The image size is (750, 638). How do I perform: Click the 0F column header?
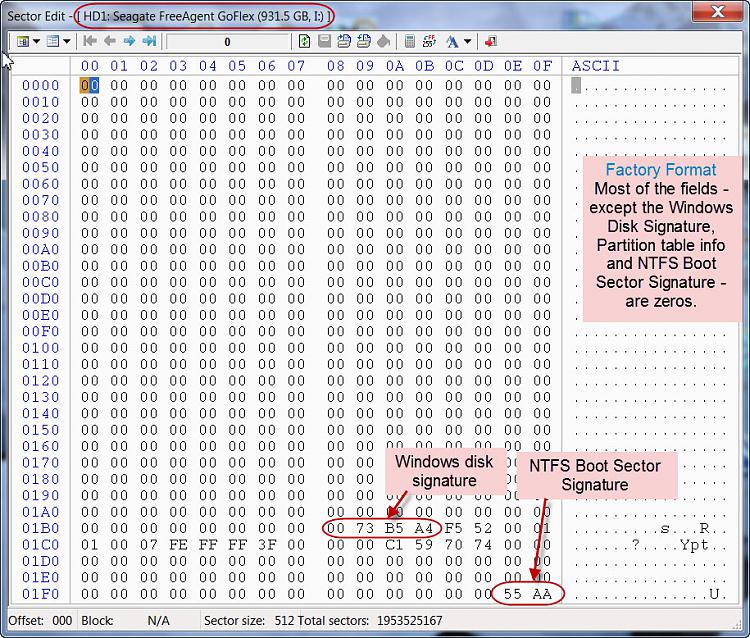542,66
